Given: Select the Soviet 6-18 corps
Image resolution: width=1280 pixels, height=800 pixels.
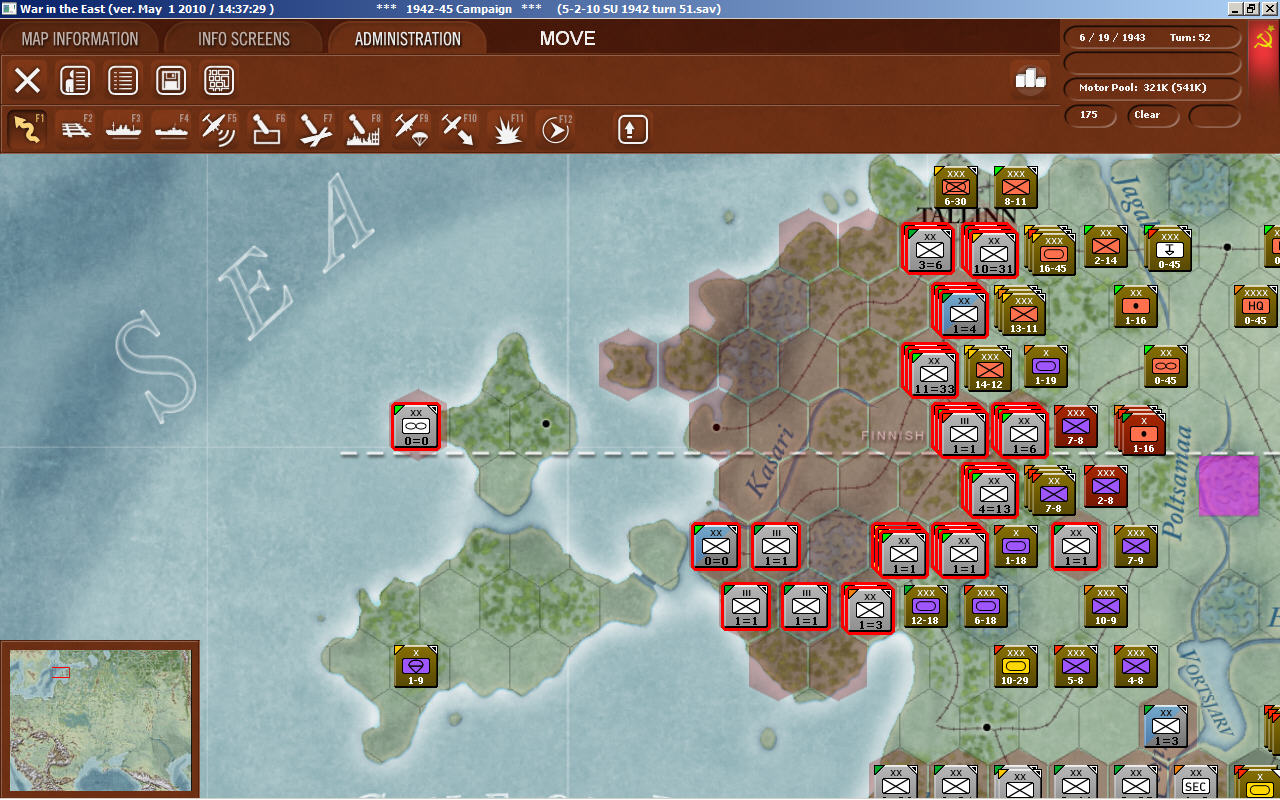Looking at the screenshot, I should coord(985,607).
